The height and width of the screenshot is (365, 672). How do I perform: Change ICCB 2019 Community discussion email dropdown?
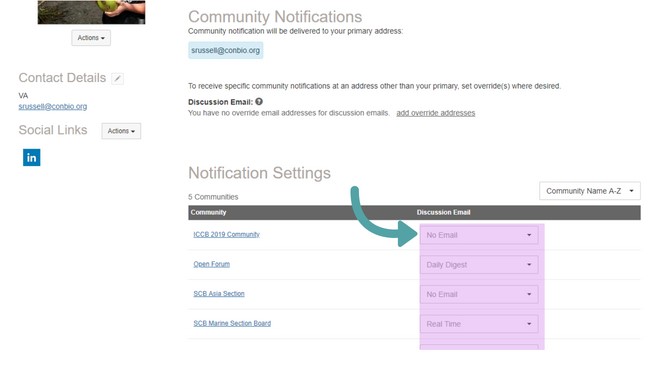click(479, 235)
